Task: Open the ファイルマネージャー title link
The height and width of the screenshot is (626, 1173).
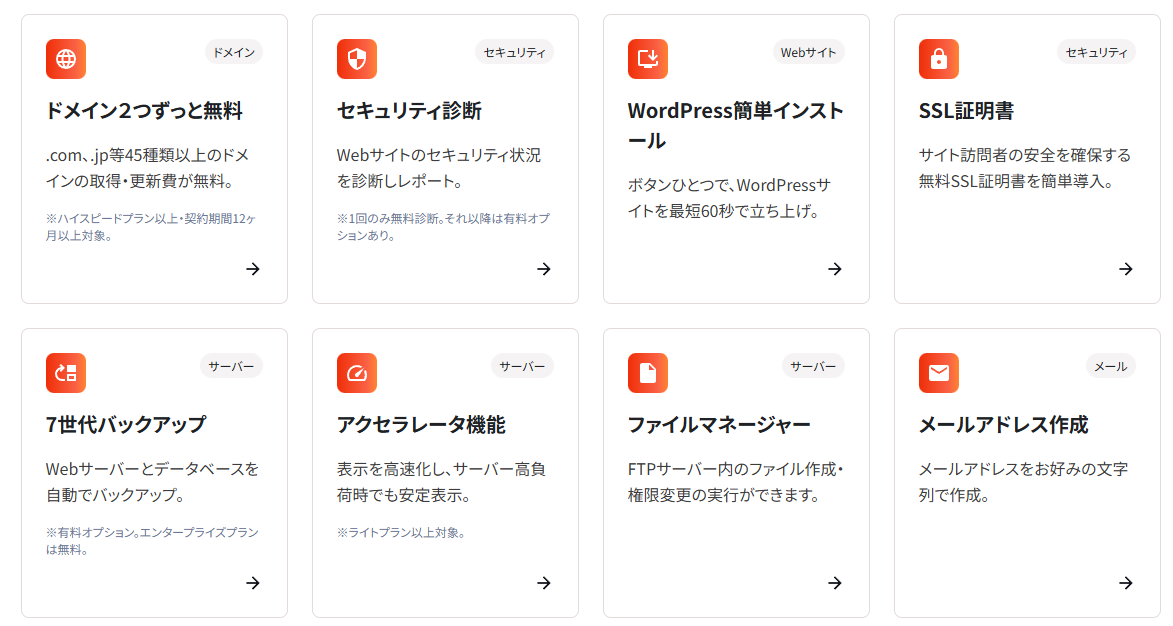Action: coord(719,425)
